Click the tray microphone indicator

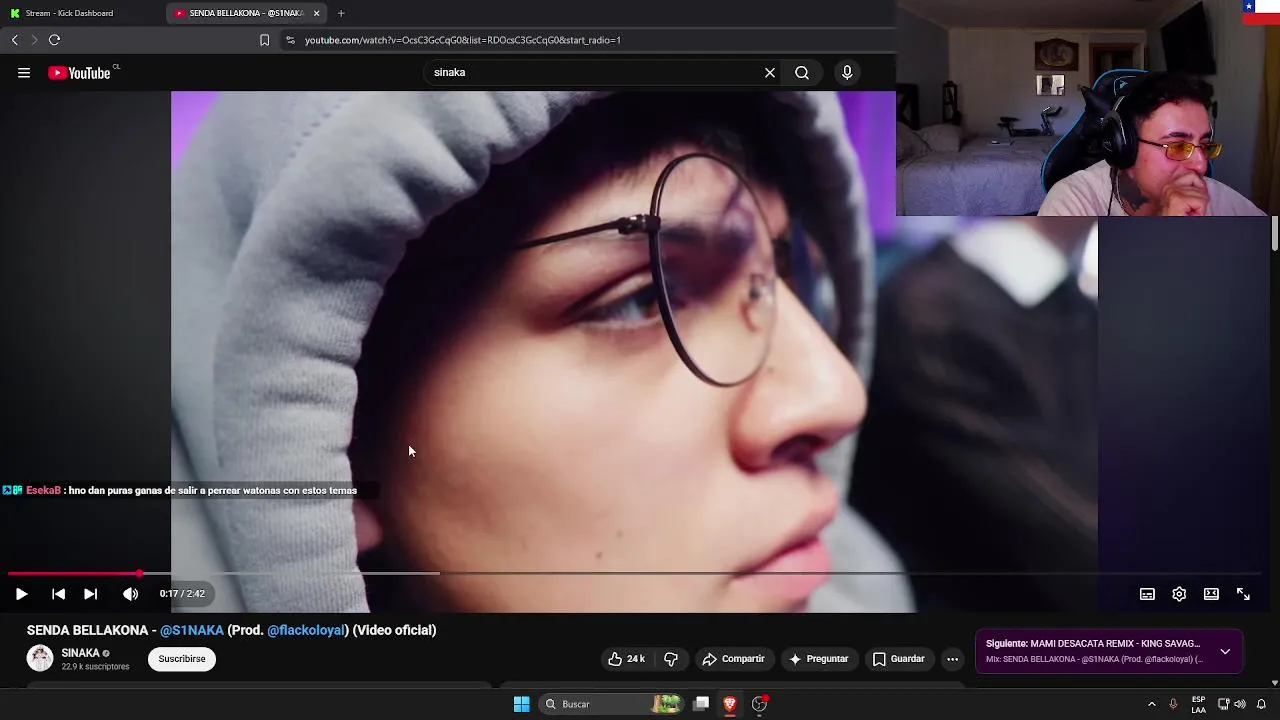(x=1173, y=704)
